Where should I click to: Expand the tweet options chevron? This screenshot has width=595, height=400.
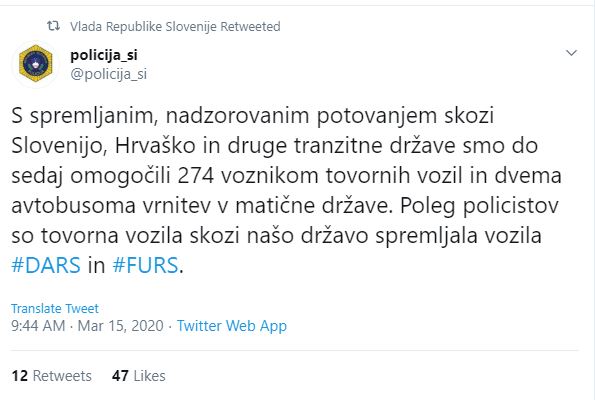point(571,53)
